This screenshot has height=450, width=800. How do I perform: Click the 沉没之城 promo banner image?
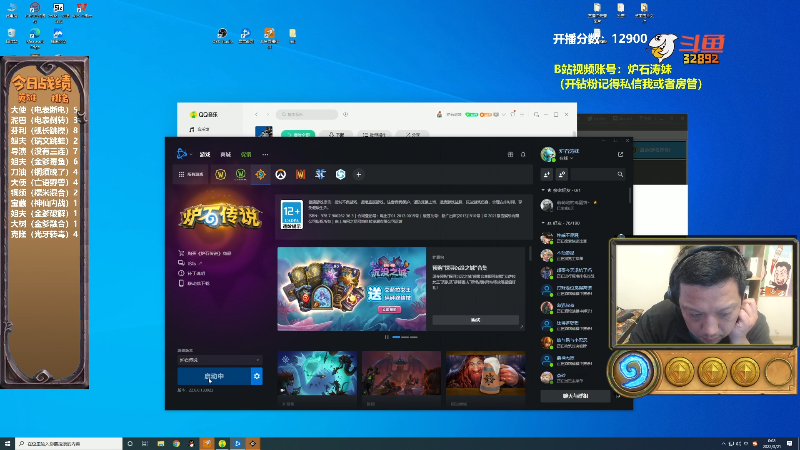coord(352,289)
